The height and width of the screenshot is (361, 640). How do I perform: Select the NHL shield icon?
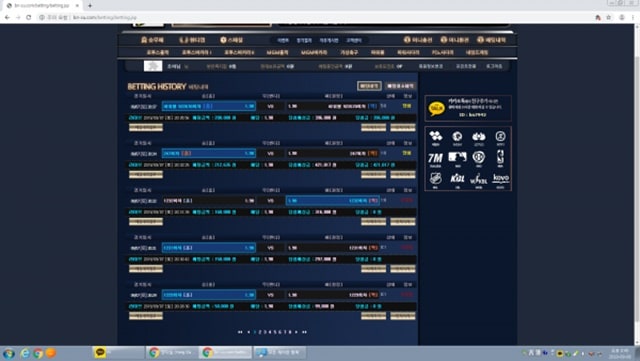click(x=436, y=178)
